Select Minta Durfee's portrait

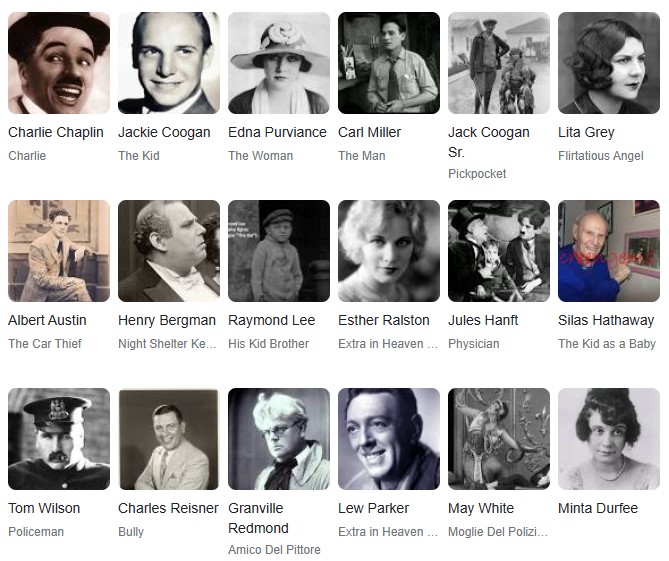[609, 439]
